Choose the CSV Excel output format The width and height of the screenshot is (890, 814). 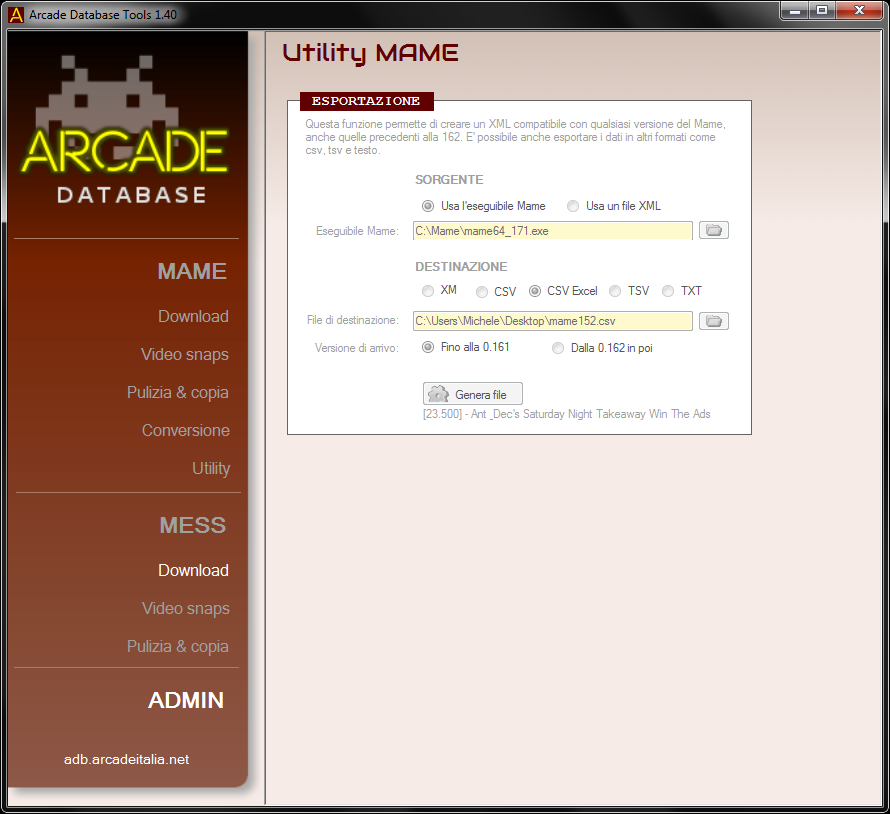(x=535, y=291)
